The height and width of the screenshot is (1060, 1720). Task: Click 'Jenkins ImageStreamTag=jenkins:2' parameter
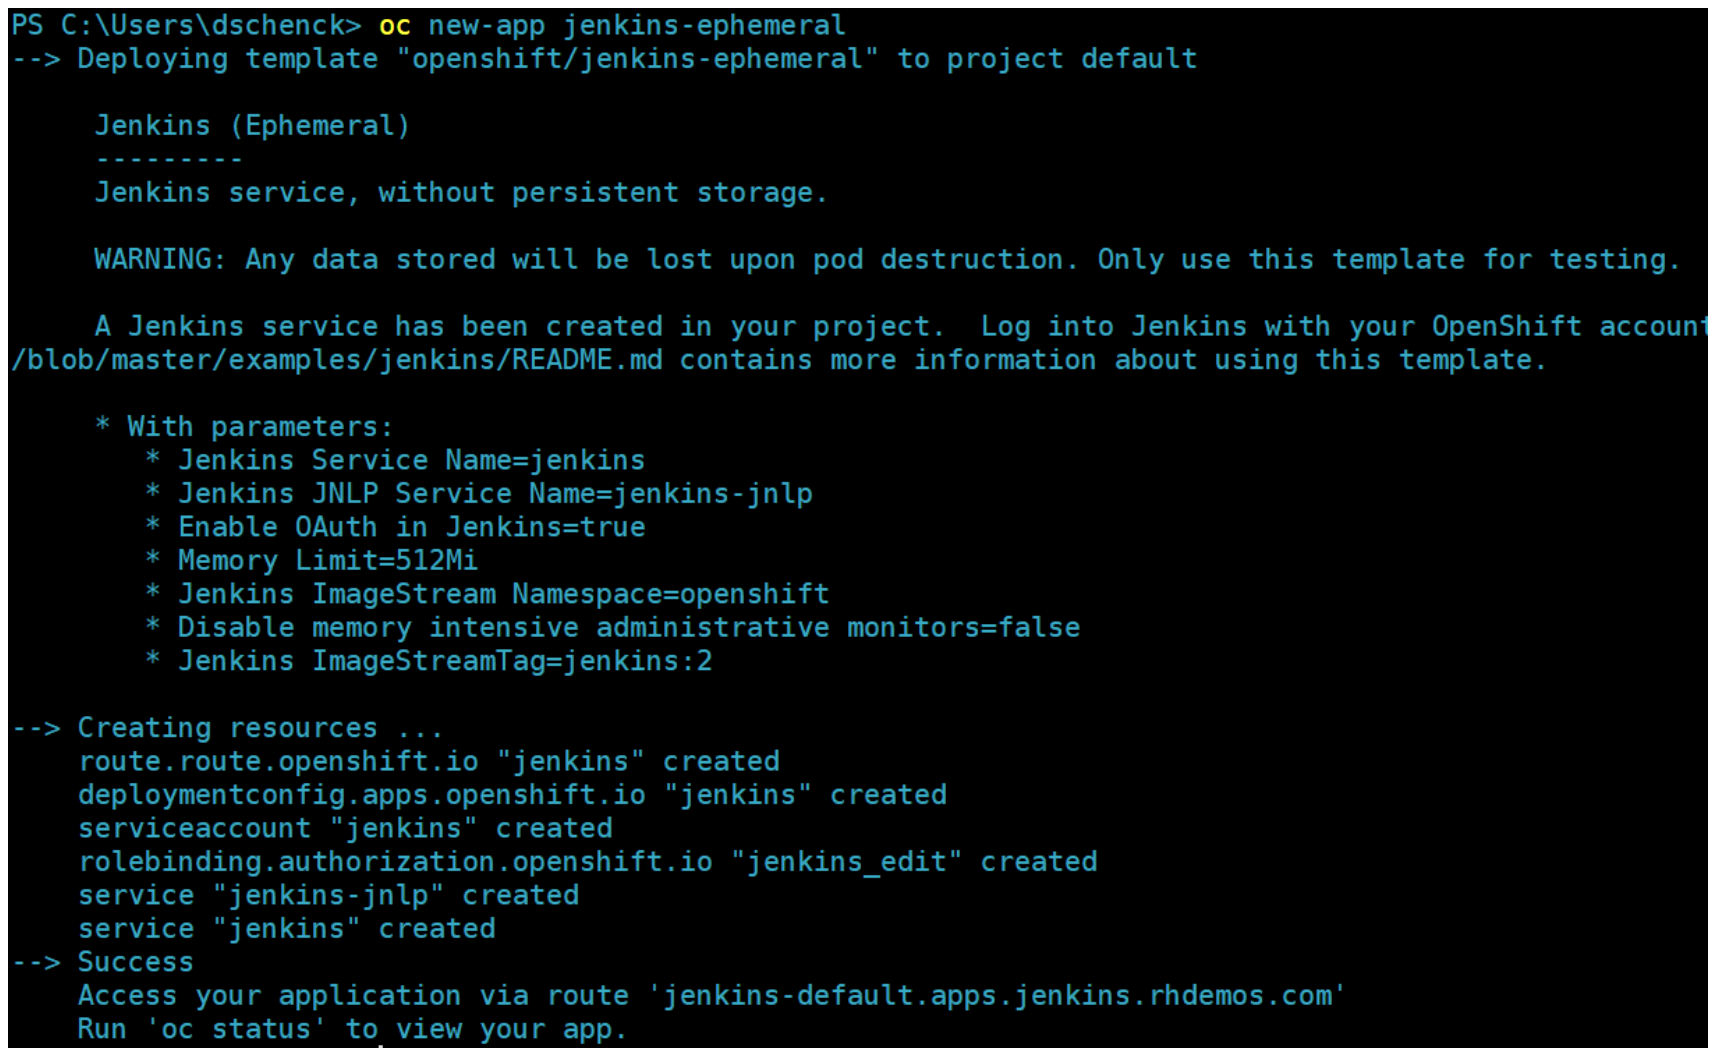(x=444, y=662)
